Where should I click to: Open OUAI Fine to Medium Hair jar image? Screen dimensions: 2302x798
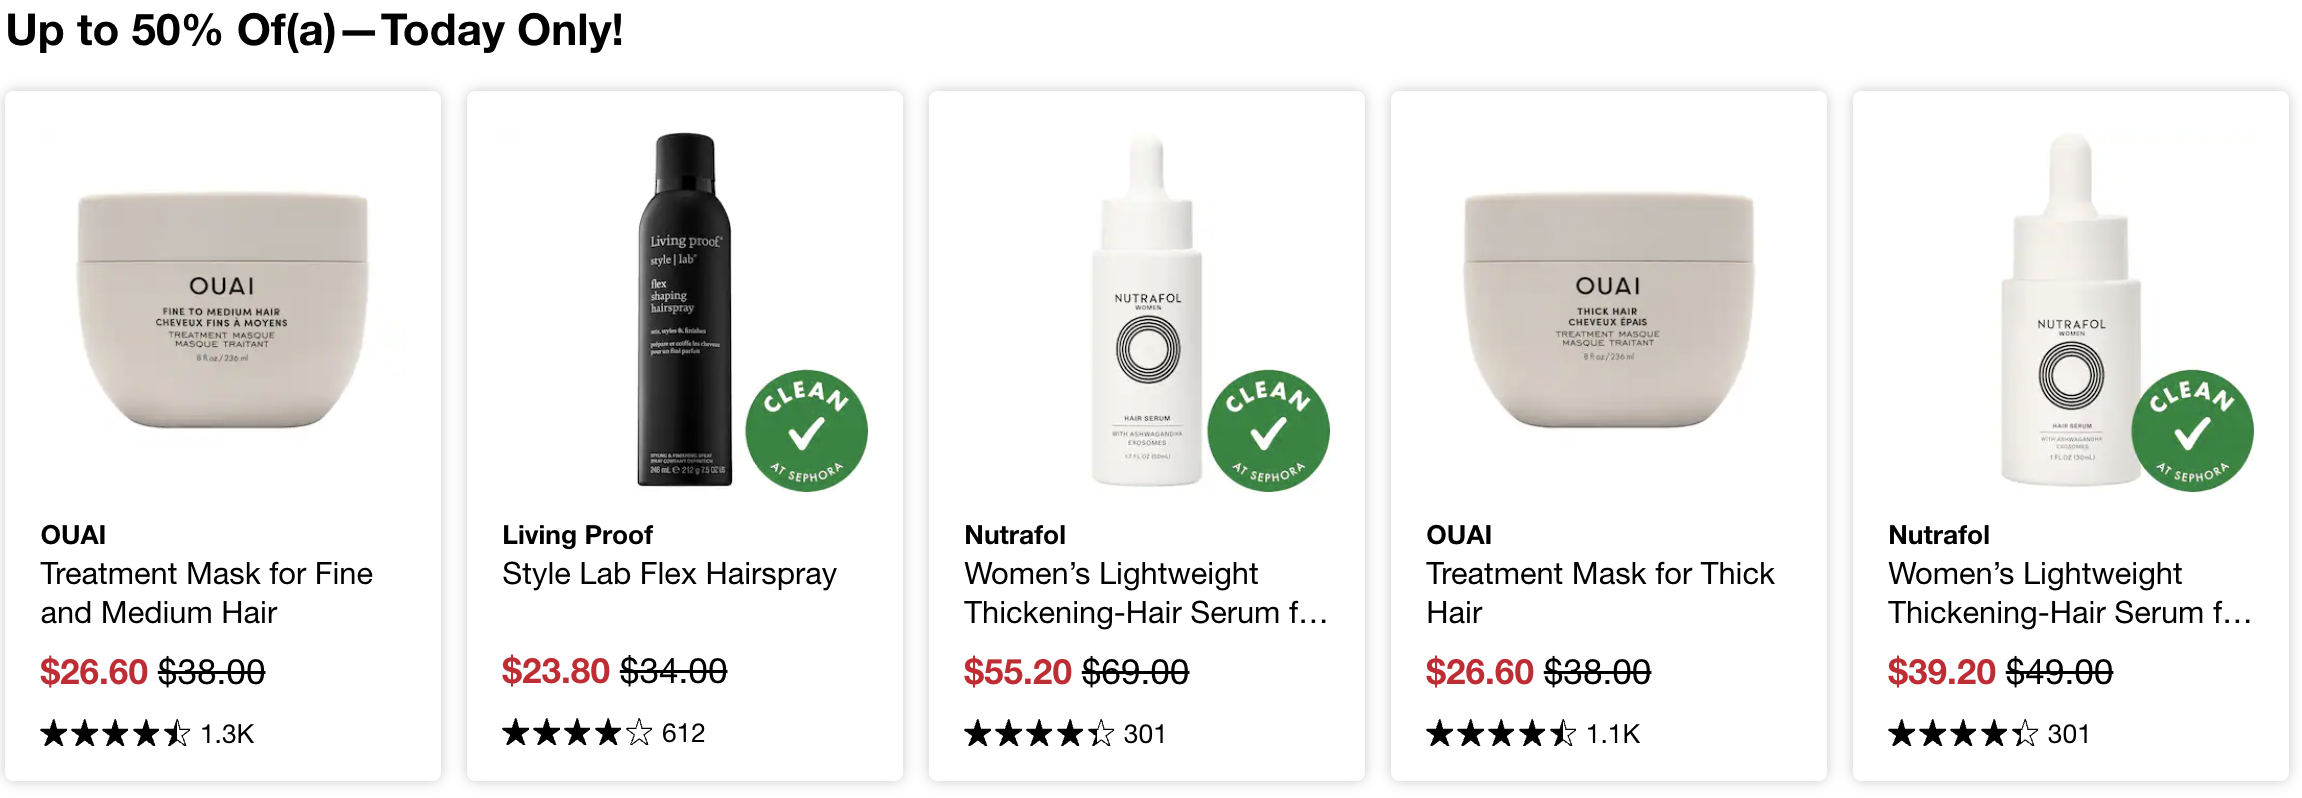223,310
